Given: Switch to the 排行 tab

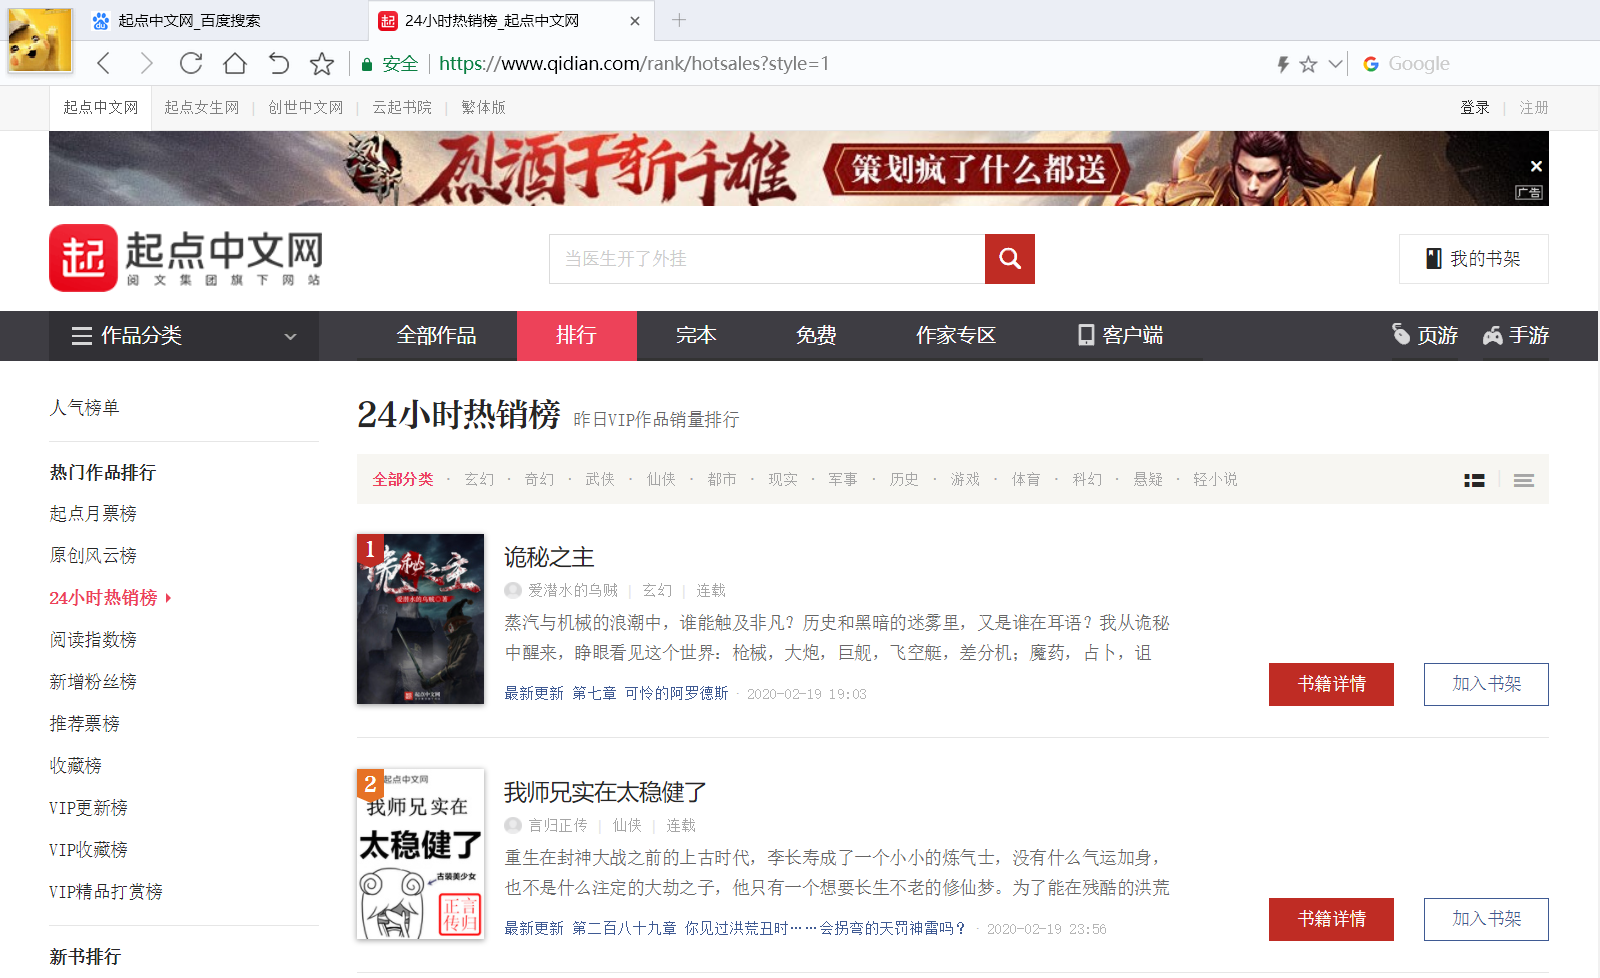Looking at the screenshot, I should click(x=576, y=336).
